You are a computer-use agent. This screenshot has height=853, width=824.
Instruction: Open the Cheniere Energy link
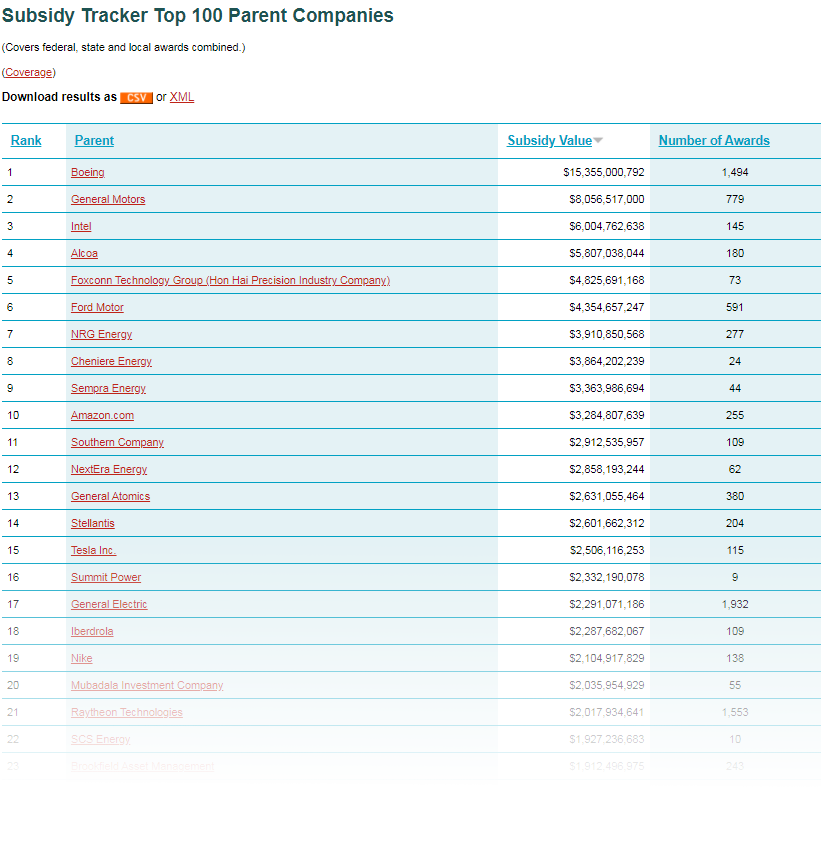pyautogui.click(x=111, y=361)
